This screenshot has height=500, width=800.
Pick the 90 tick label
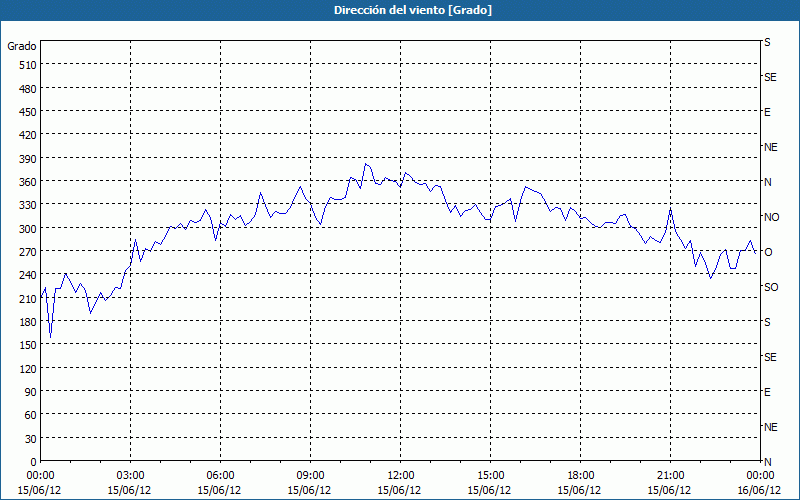(x=31, y=392)
